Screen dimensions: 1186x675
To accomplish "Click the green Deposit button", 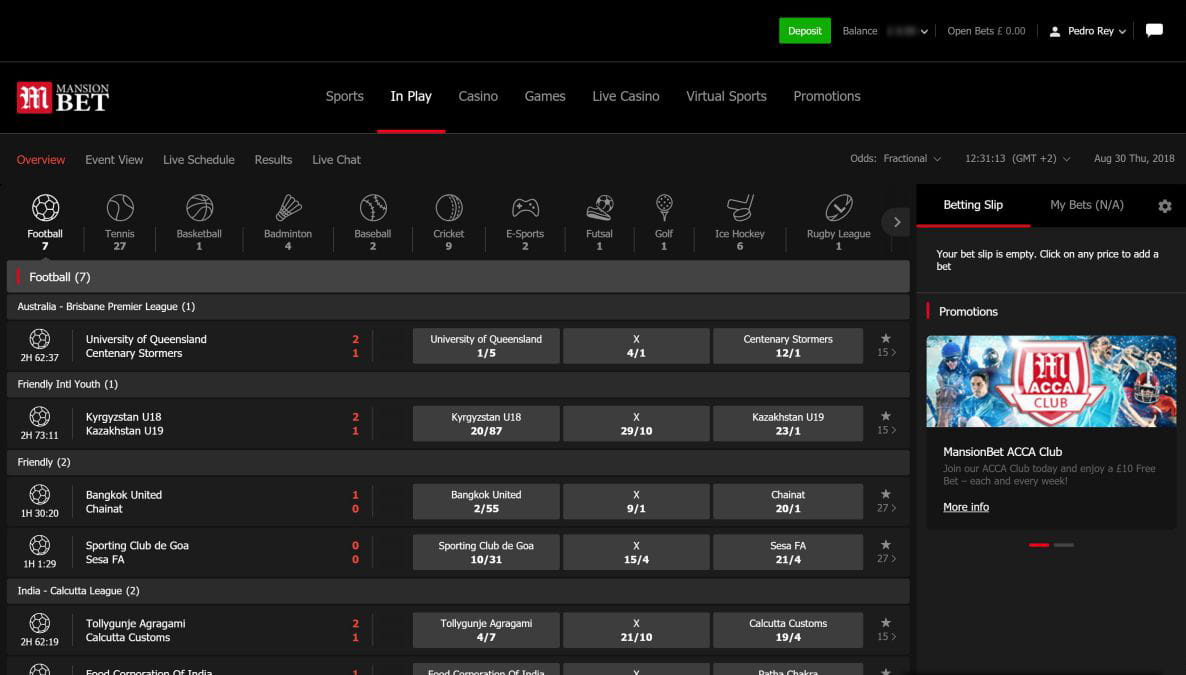I will point(805,31).
